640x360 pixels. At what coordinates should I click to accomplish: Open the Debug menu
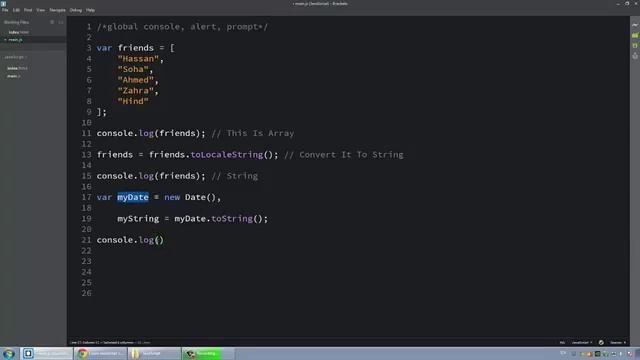tap(76, 10)
